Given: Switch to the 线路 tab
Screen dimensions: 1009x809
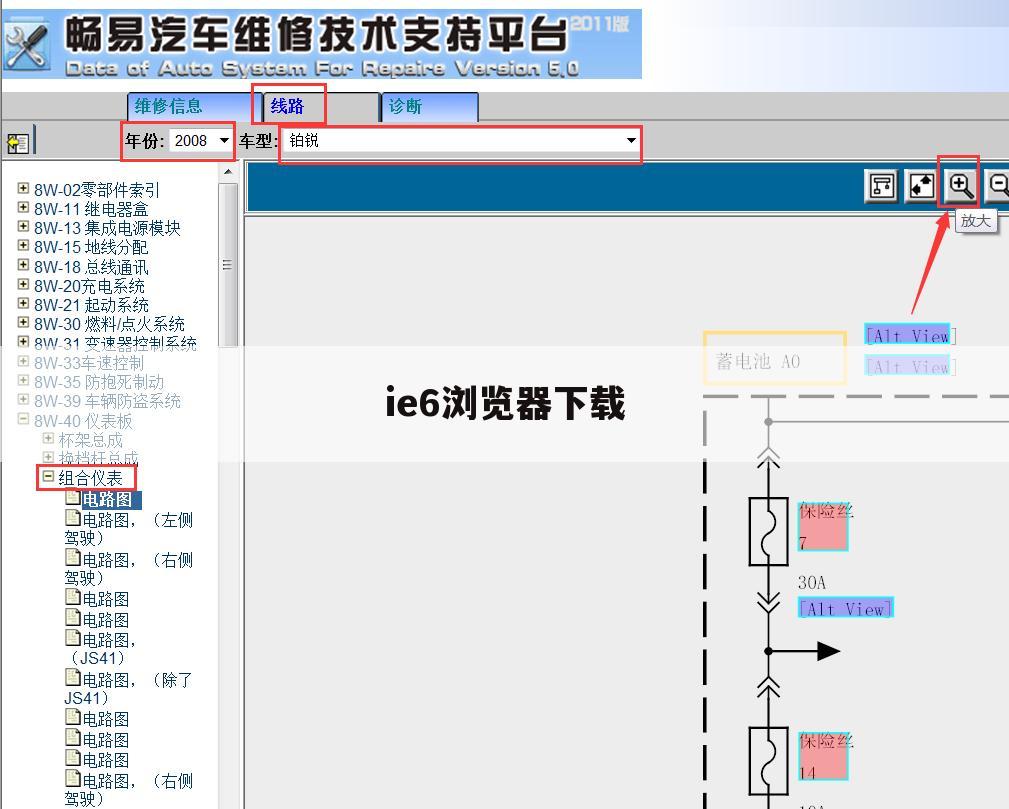Looking at the screenshot, I should pyautogui.click(x=320, y=106).
